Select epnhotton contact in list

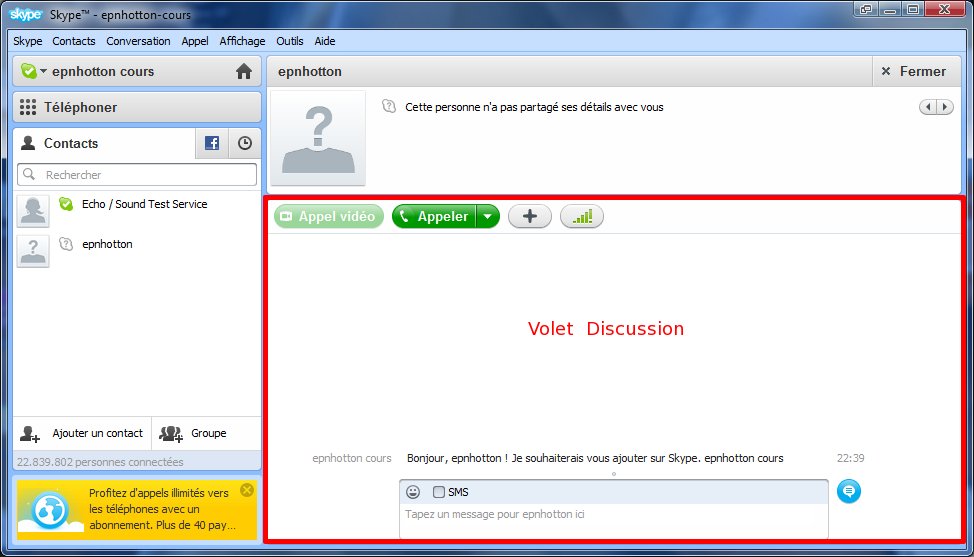tap(137, 250)
